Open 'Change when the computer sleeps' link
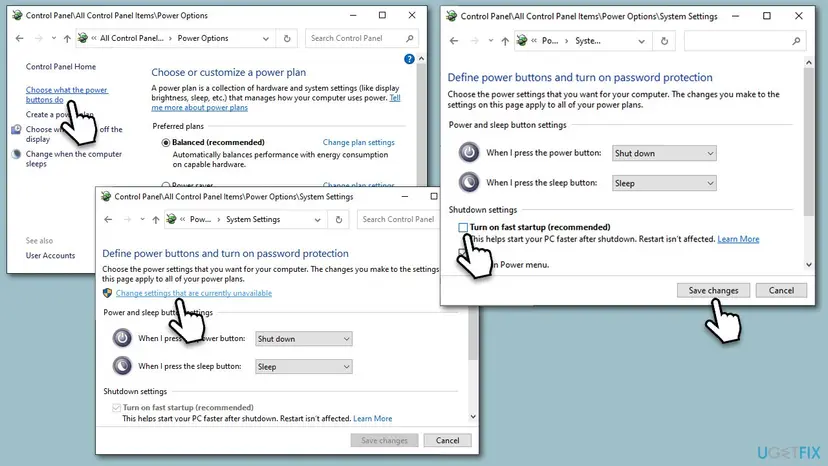 pos(73,159)
